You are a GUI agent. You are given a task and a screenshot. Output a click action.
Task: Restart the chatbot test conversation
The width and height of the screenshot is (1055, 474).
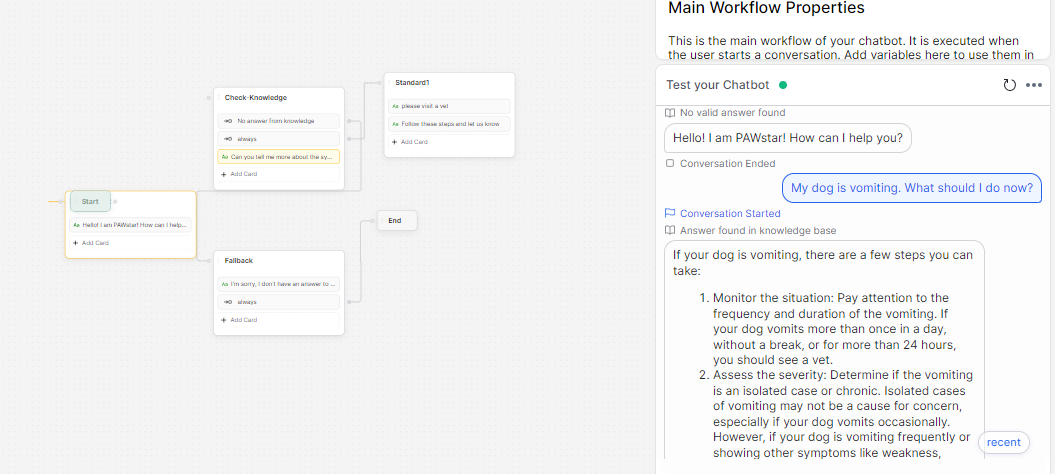[1009, 85]
